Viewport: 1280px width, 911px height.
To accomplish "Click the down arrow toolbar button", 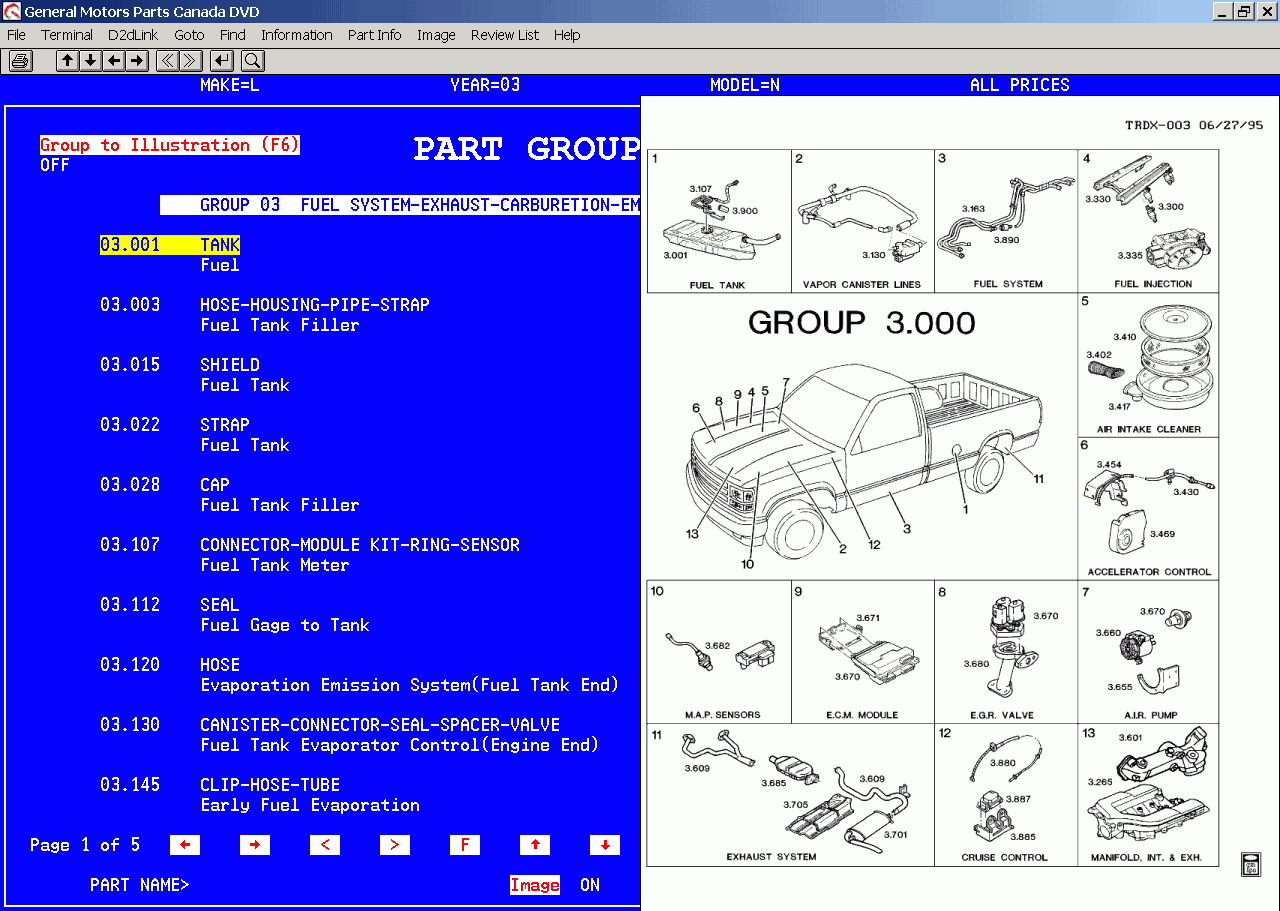I will 90,61.
